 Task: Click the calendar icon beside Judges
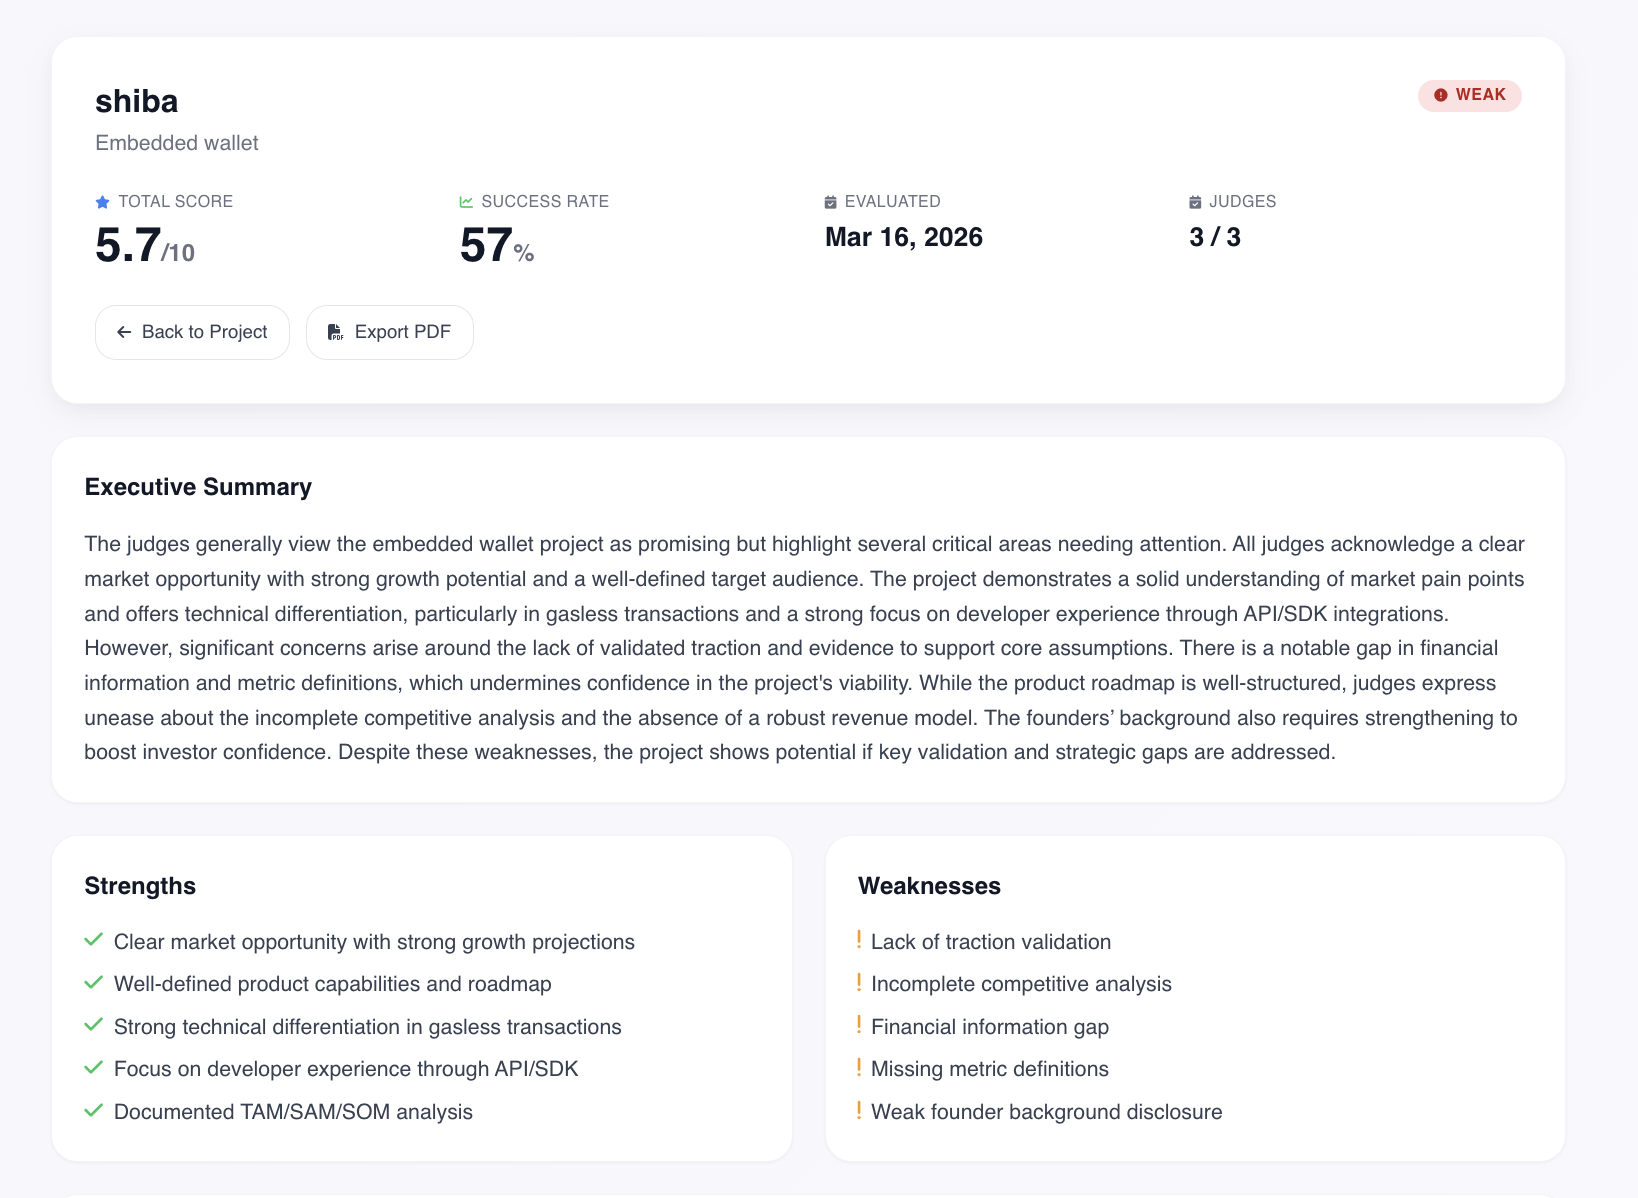point(1195,202)
